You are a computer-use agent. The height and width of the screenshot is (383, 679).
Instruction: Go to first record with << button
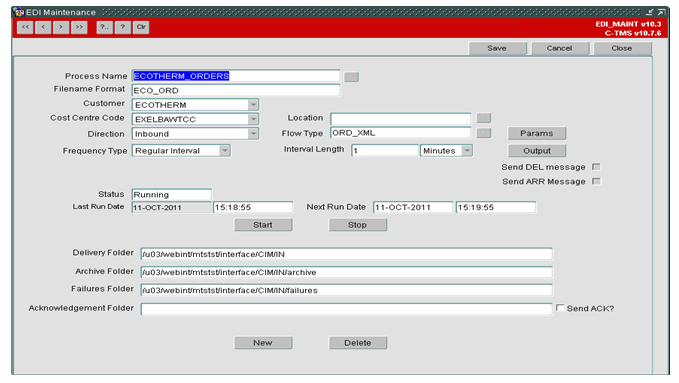25,27
